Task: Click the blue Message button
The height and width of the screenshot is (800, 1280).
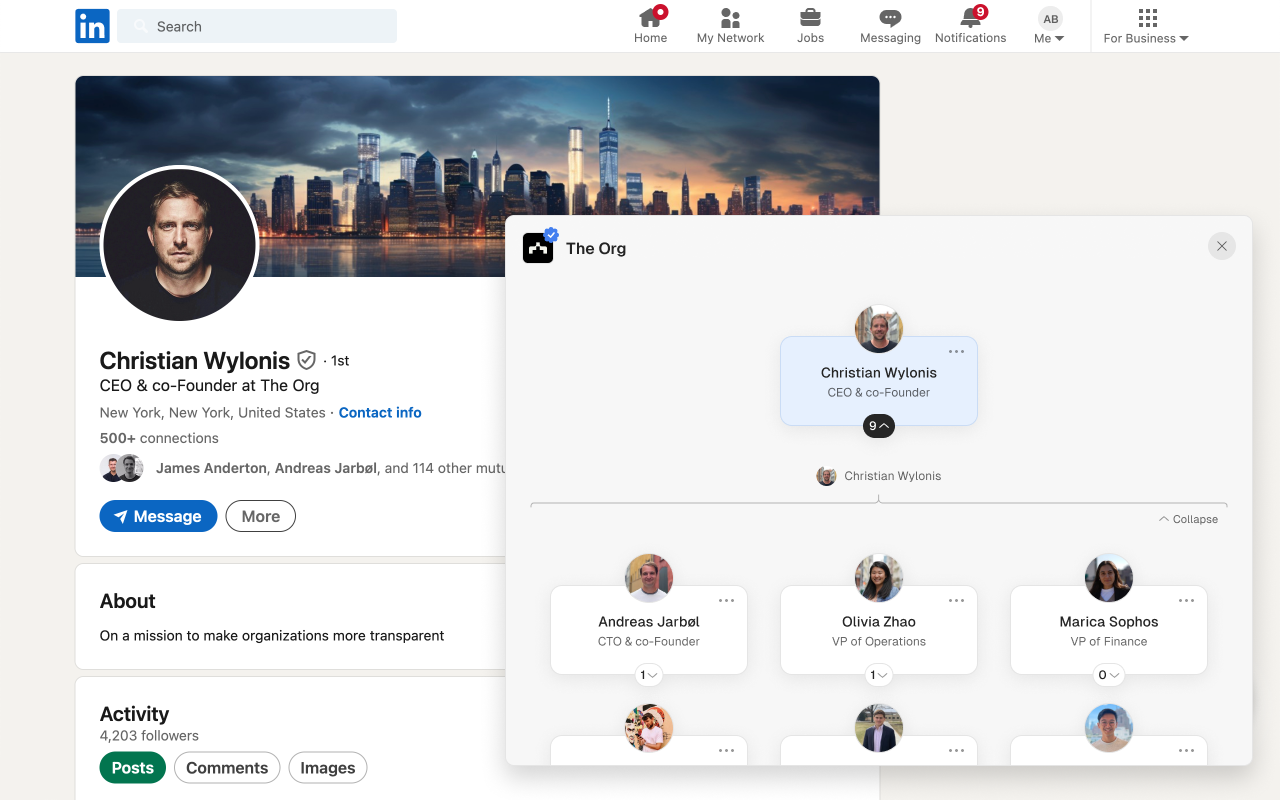Action: 158,516
